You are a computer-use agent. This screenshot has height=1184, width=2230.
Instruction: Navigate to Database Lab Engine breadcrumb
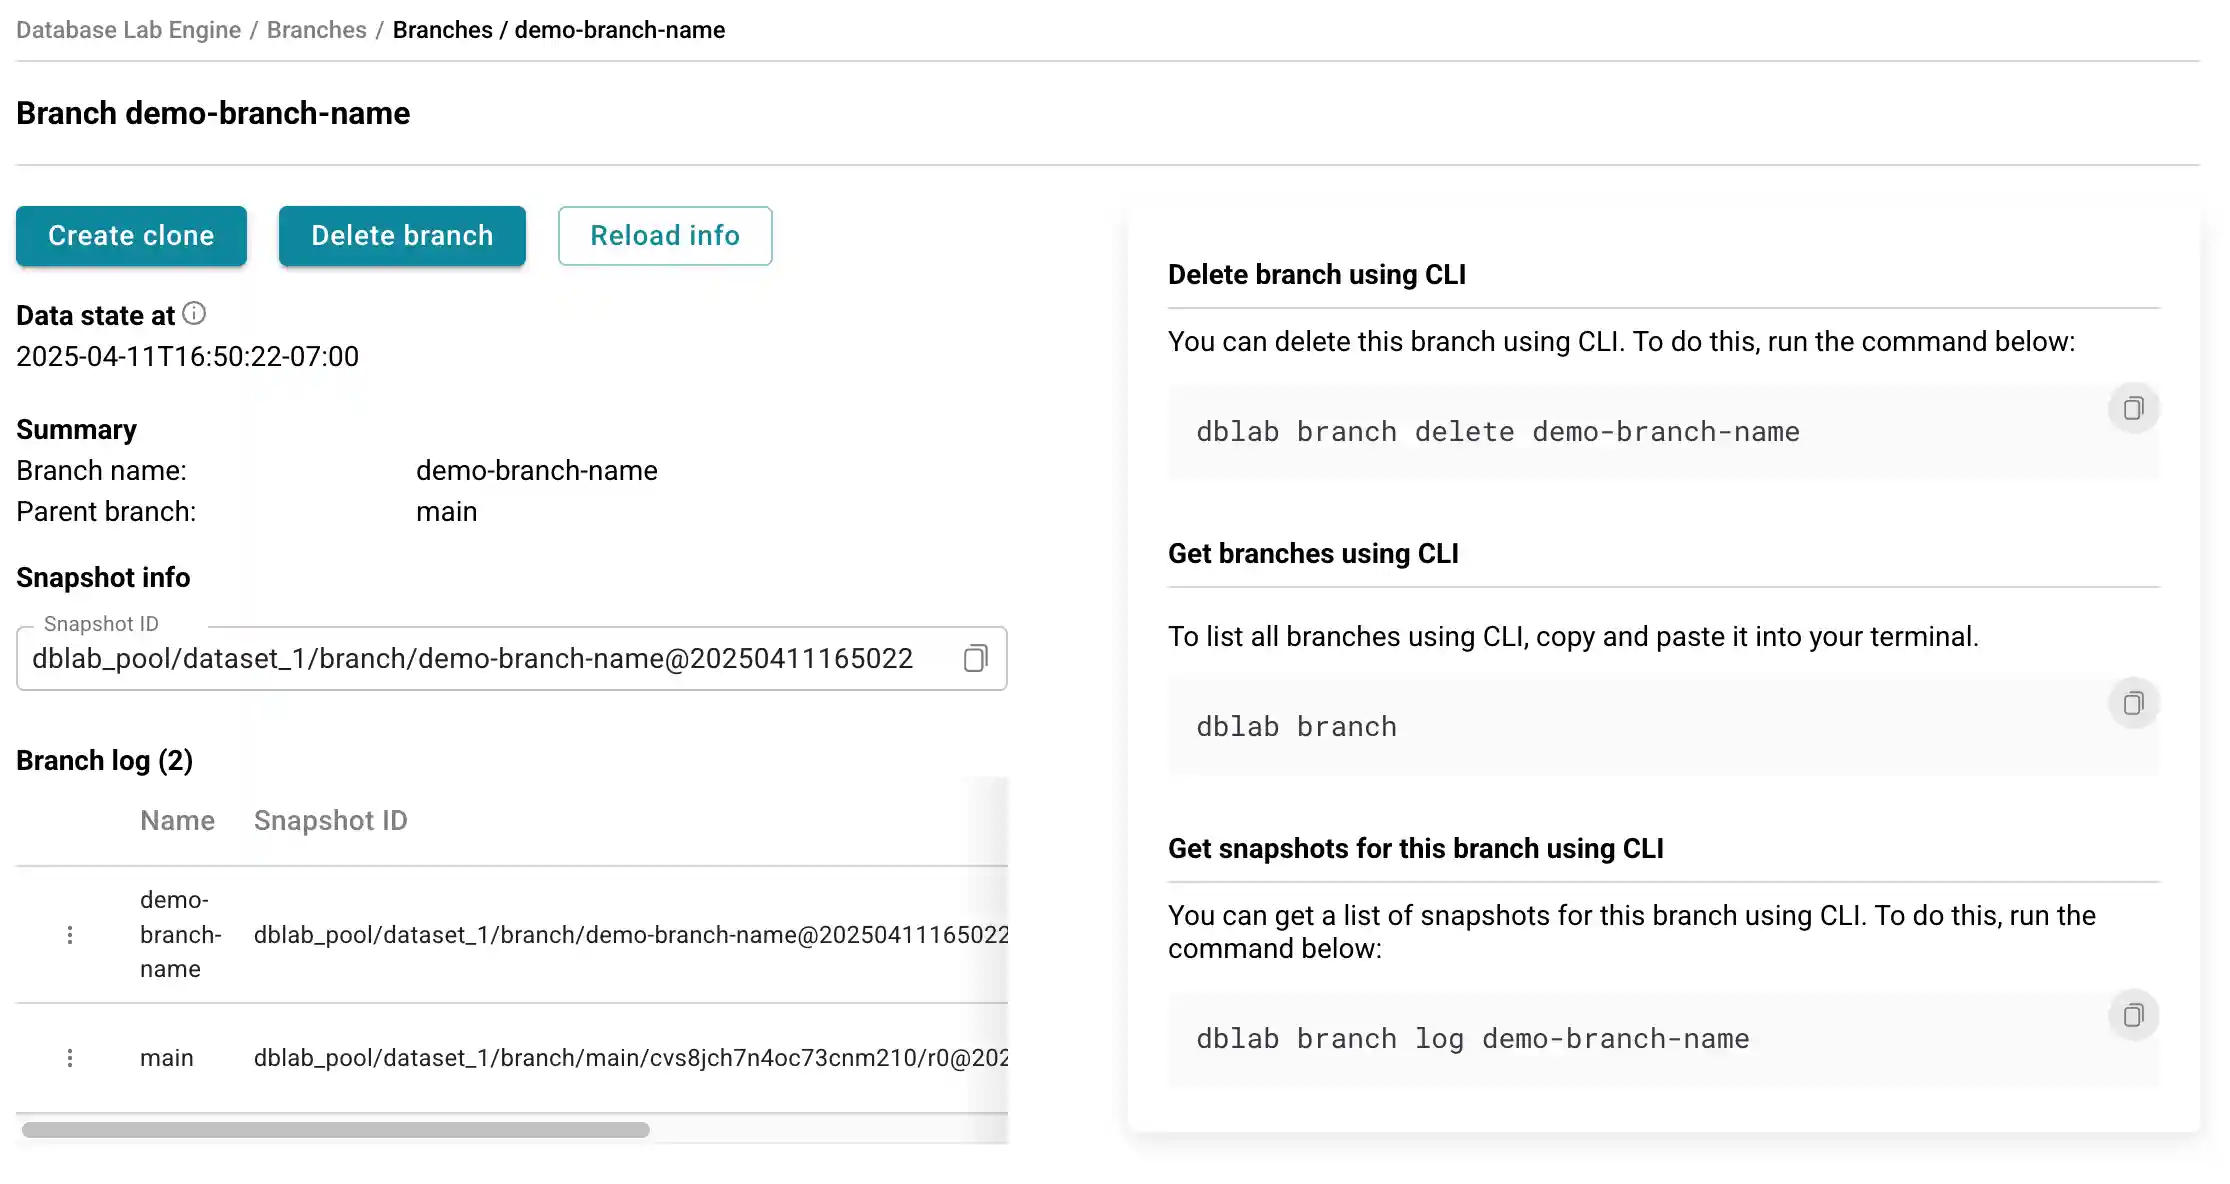click(127, 29)
